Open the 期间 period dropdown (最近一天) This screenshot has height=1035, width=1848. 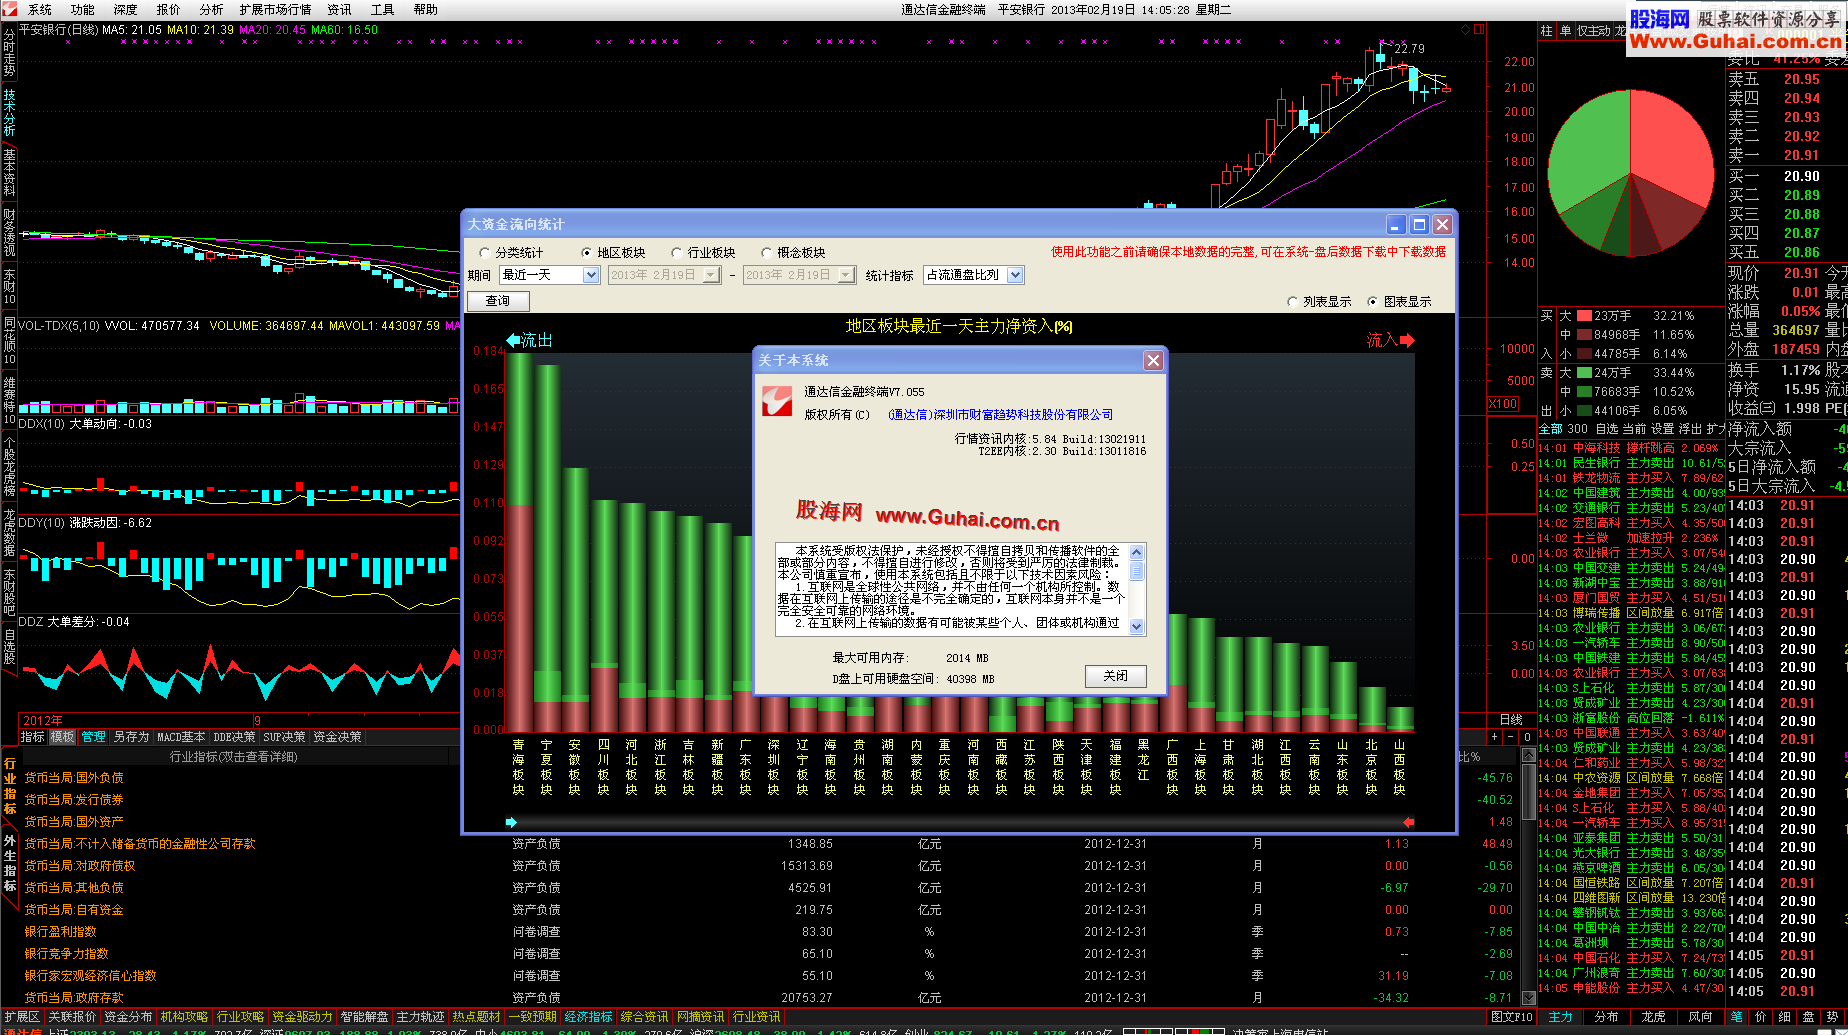tap(590, 275)
